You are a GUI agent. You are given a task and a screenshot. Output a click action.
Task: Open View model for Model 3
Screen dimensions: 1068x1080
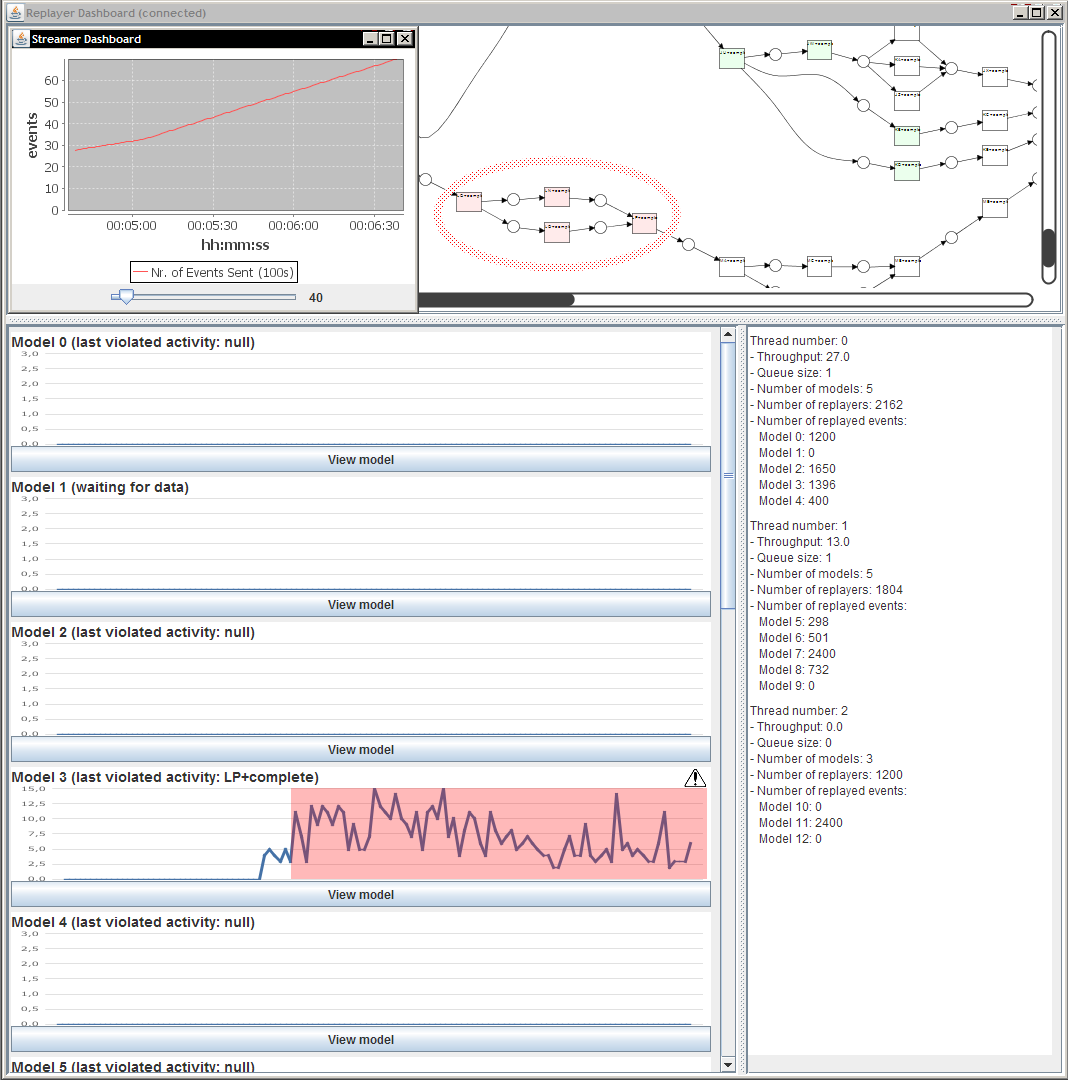(x=361, y=894)
